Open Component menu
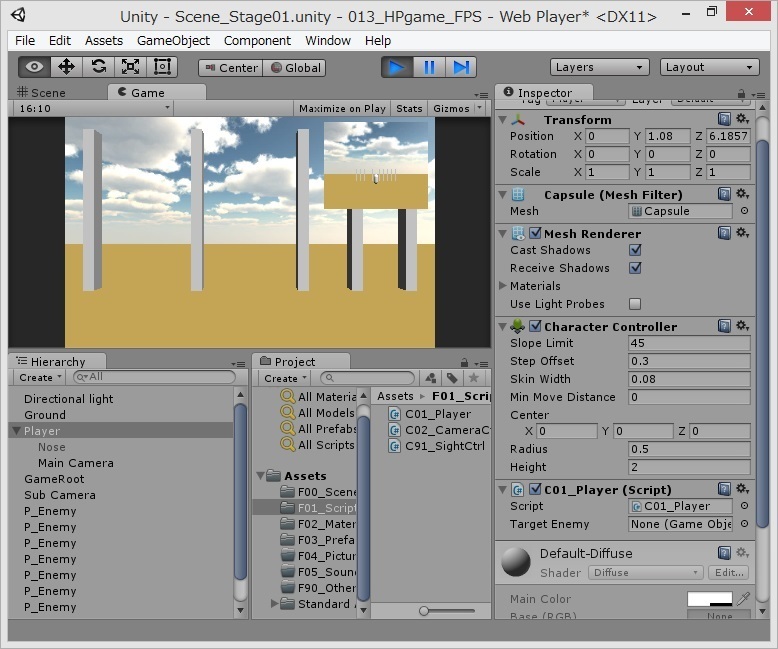 coord(257,41)
